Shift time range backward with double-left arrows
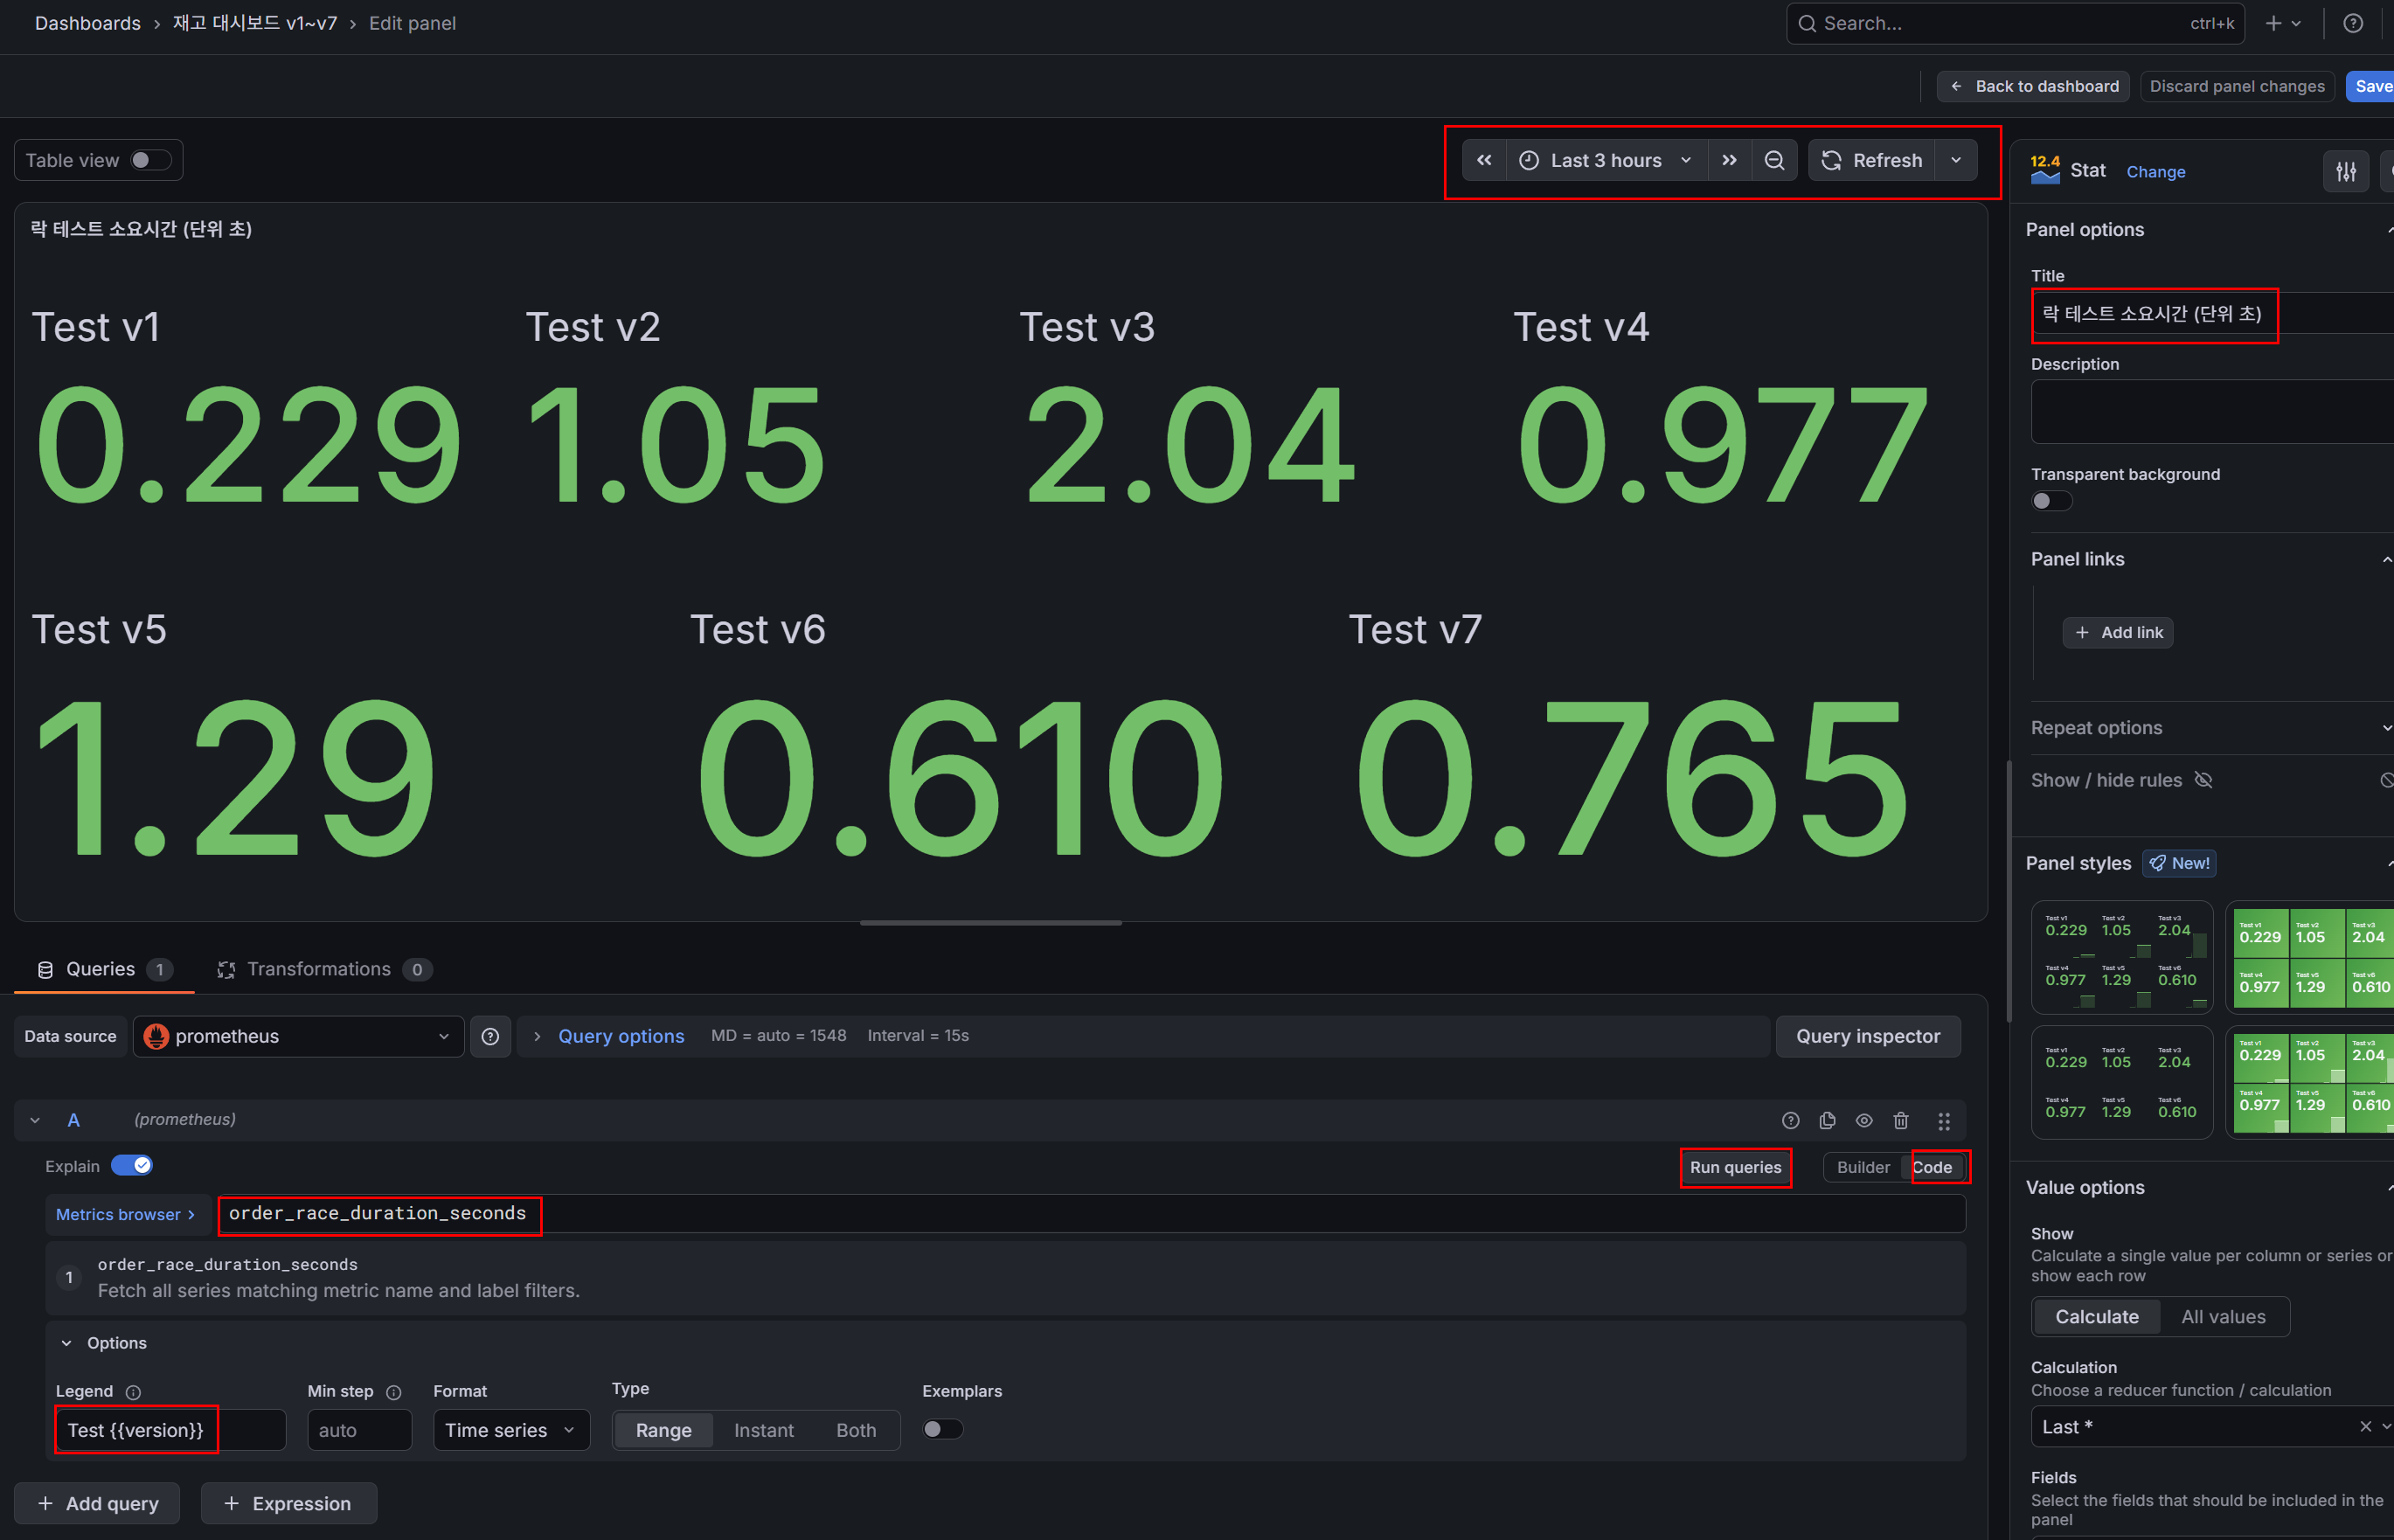 (x=1484, y=160)
